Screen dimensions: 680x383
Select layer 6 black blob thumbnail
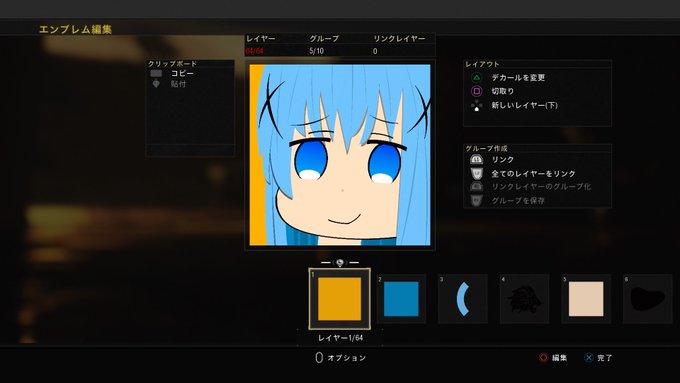tap(647, 299)
